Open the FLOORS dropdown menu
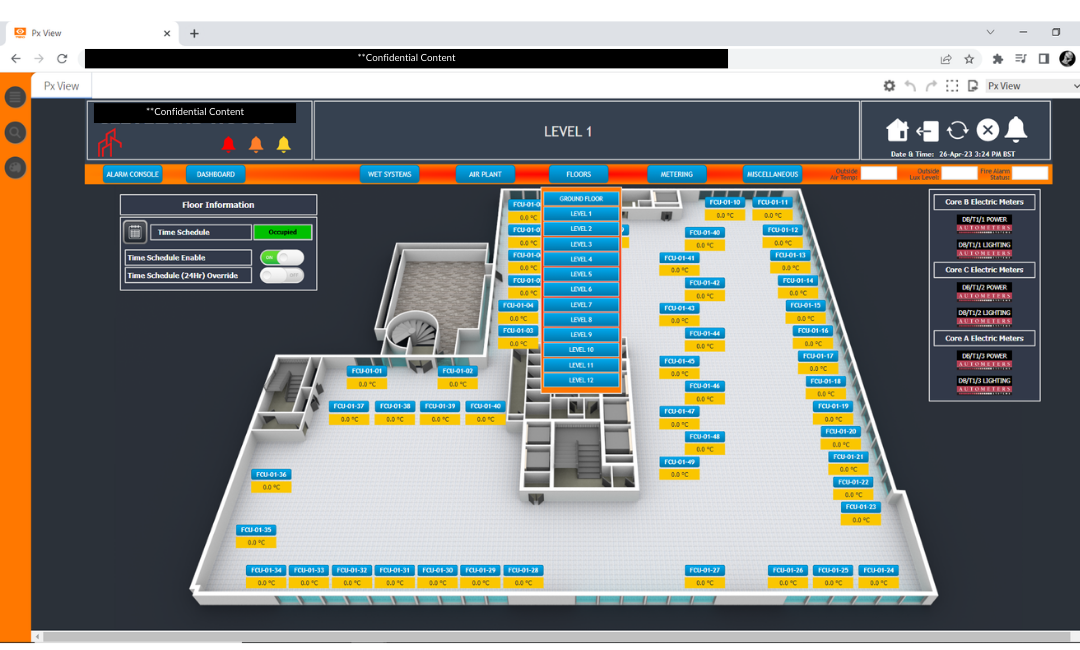 coord(578,173)
